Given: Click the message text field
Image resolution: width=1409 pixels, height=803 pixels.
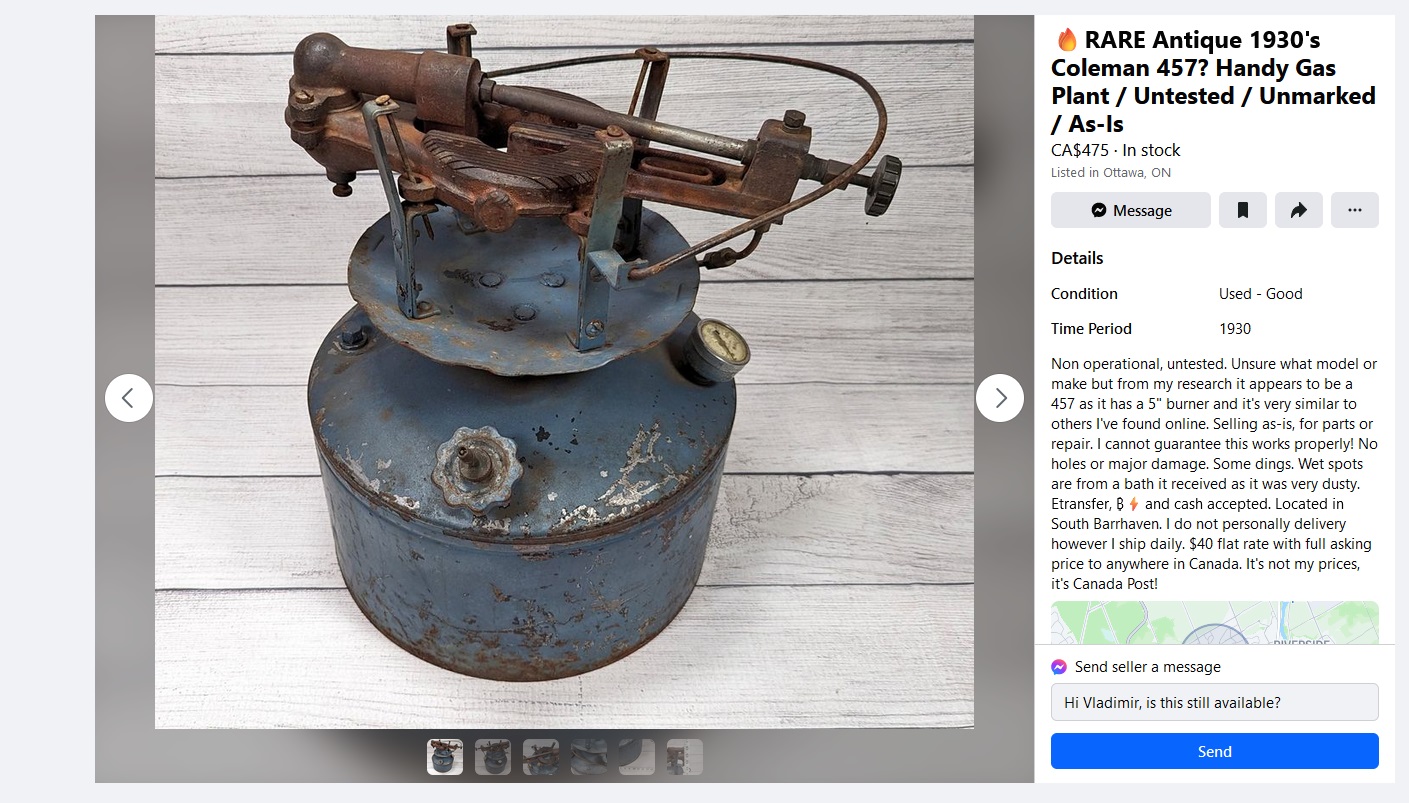Looking at the screenshot, I should tap(1215, 702).
